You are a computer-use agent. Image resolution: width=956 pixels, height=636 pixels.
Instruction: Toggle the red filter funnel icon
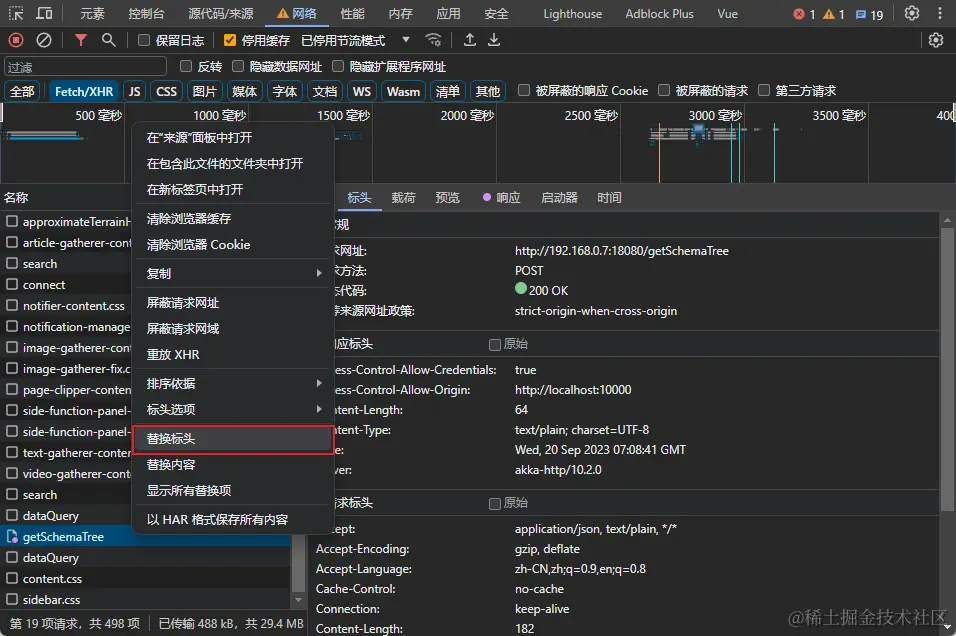click(x=81, y=40)
